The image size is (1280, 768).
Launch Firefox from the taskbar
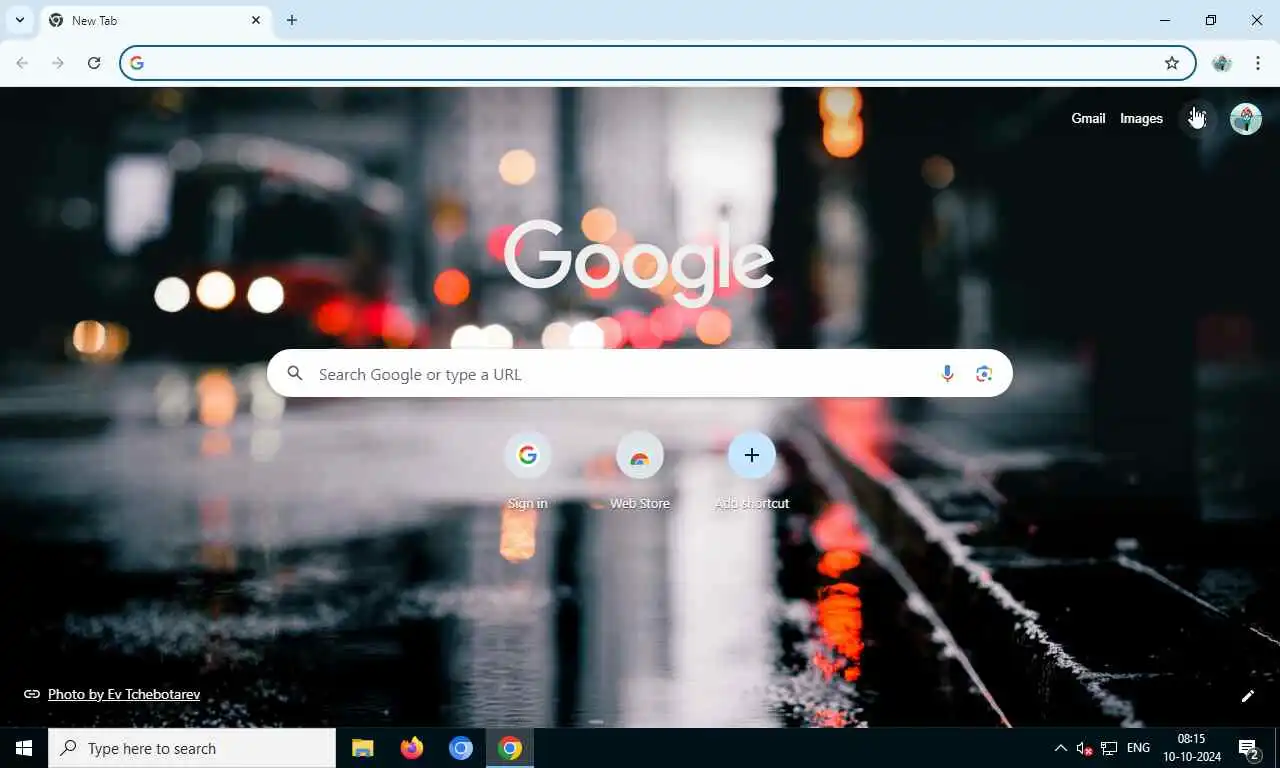tap(412, 748)
